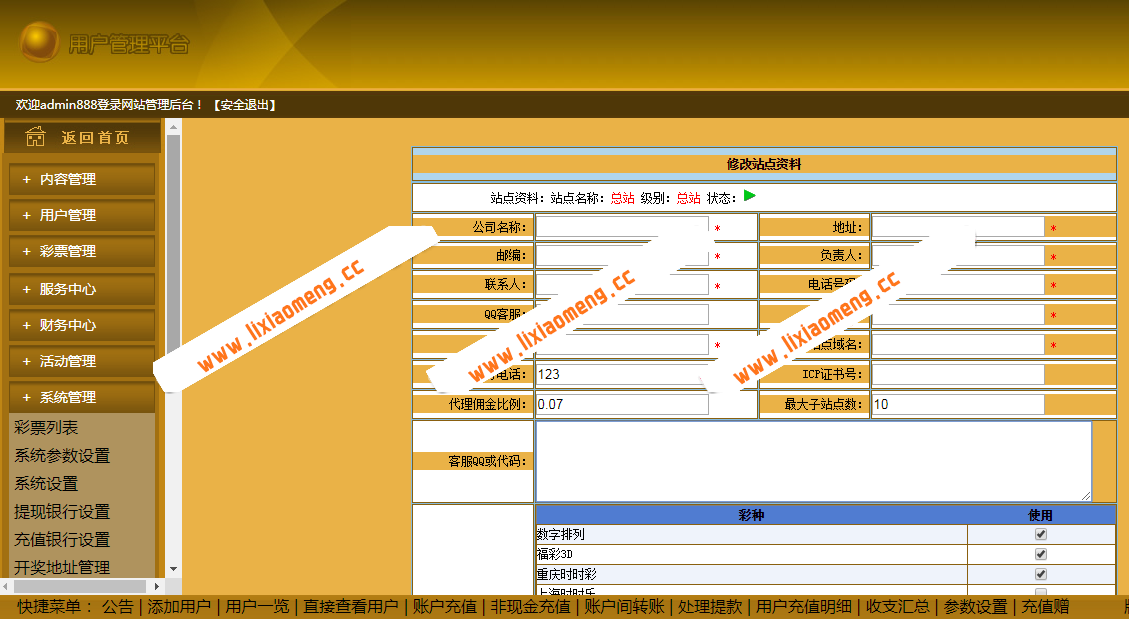Click the golden orb platform logo
Screen dimensions: 1129x619
(x=40, y=42)
